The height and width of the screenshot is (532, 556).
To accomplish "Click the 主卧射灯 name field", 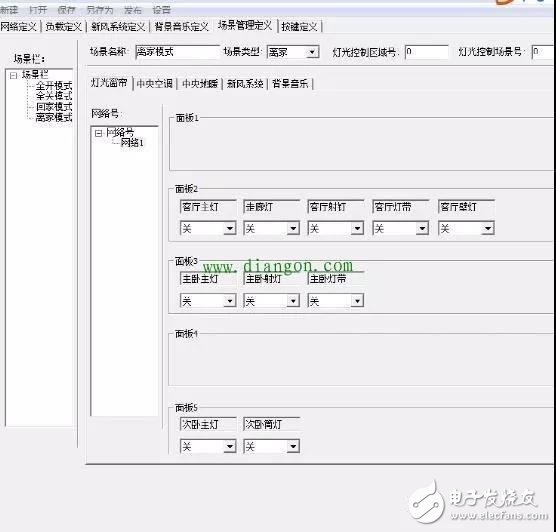I will [x=272, y=279].
